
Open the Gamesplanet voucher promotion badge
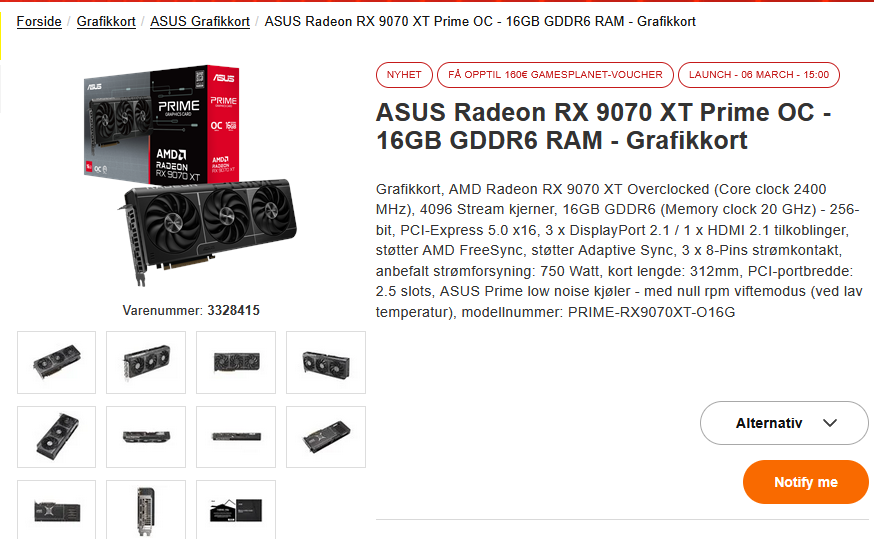coord(555,75)
